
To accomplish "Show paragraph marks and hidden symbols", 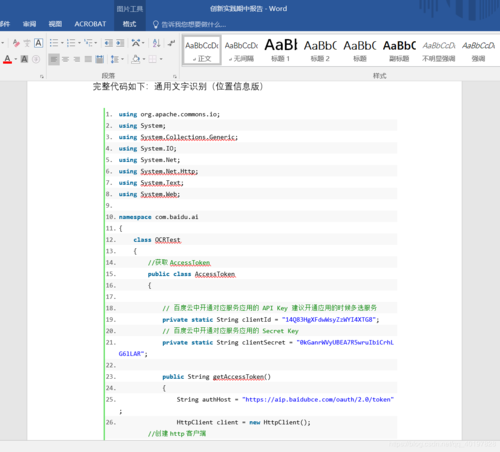I will pos(171,43).
